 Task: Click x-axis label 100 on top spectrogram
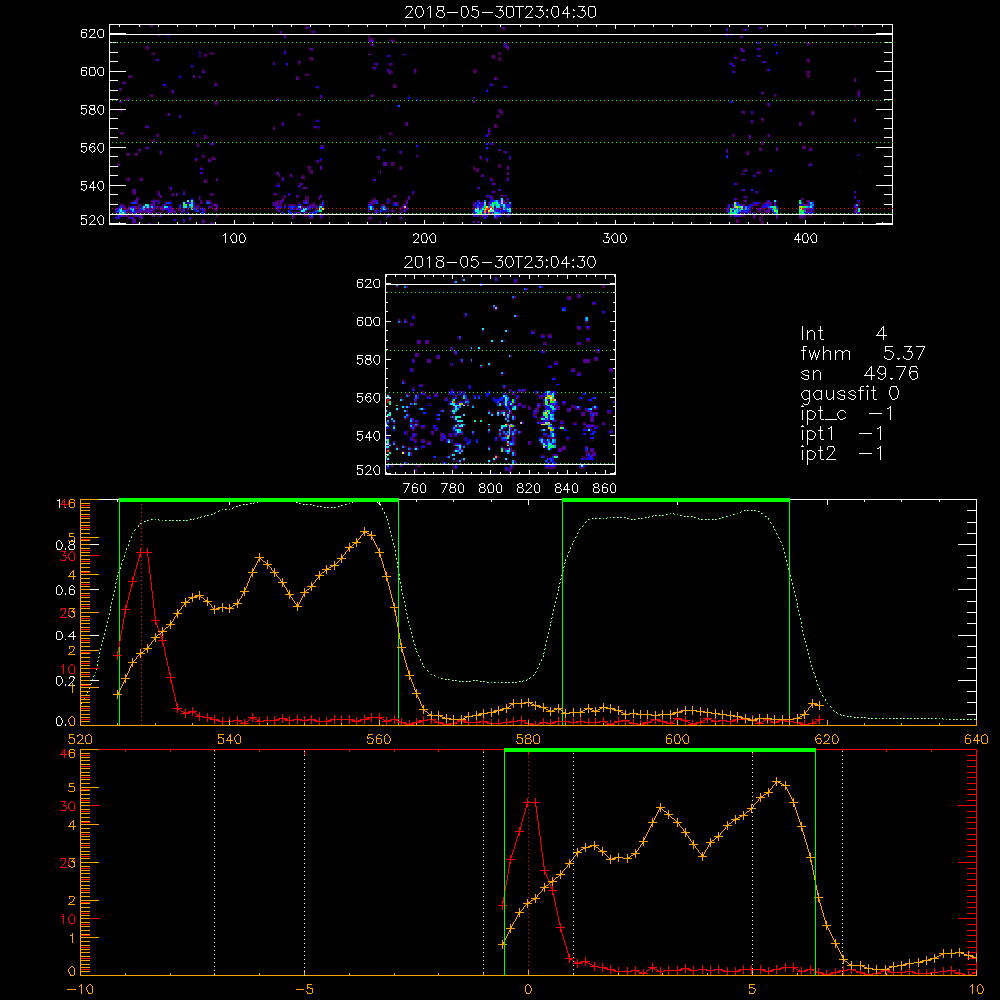[x=234, y=239]
